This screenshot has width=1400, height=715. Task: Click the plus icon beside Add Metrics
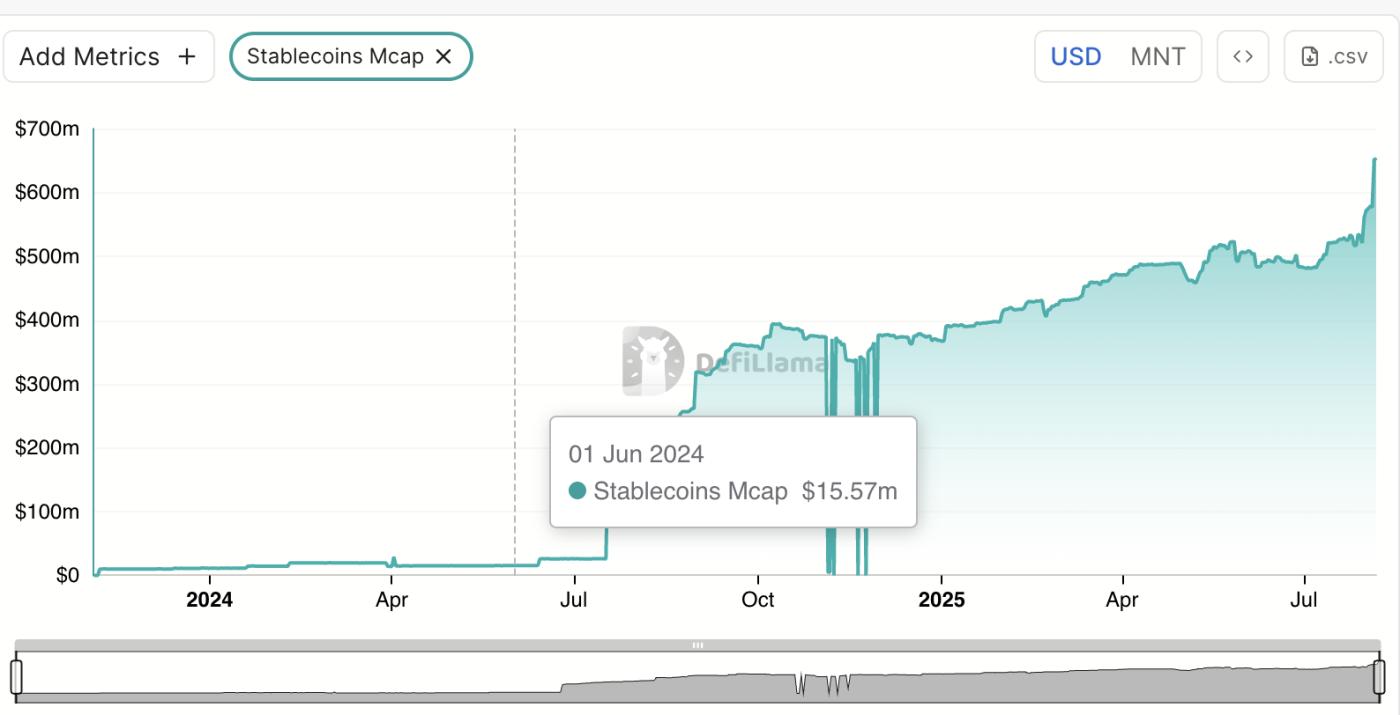[186, 56]
